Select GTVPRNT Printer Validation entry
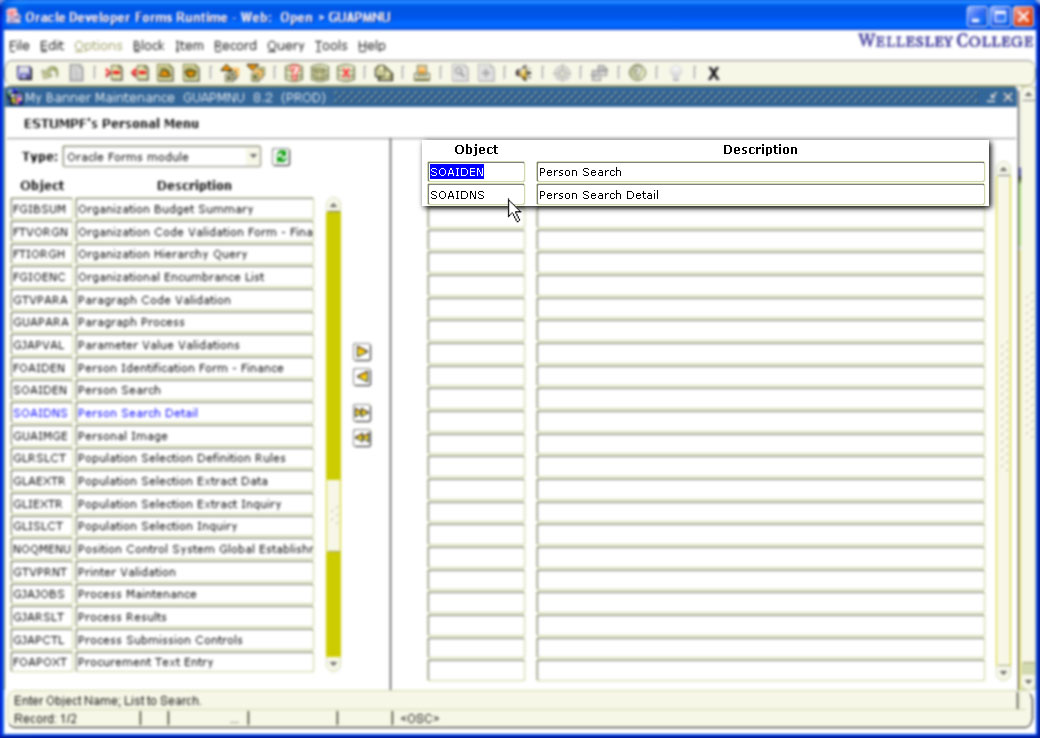This screenshot has width=1040, height=738. [x=162, y=572]
